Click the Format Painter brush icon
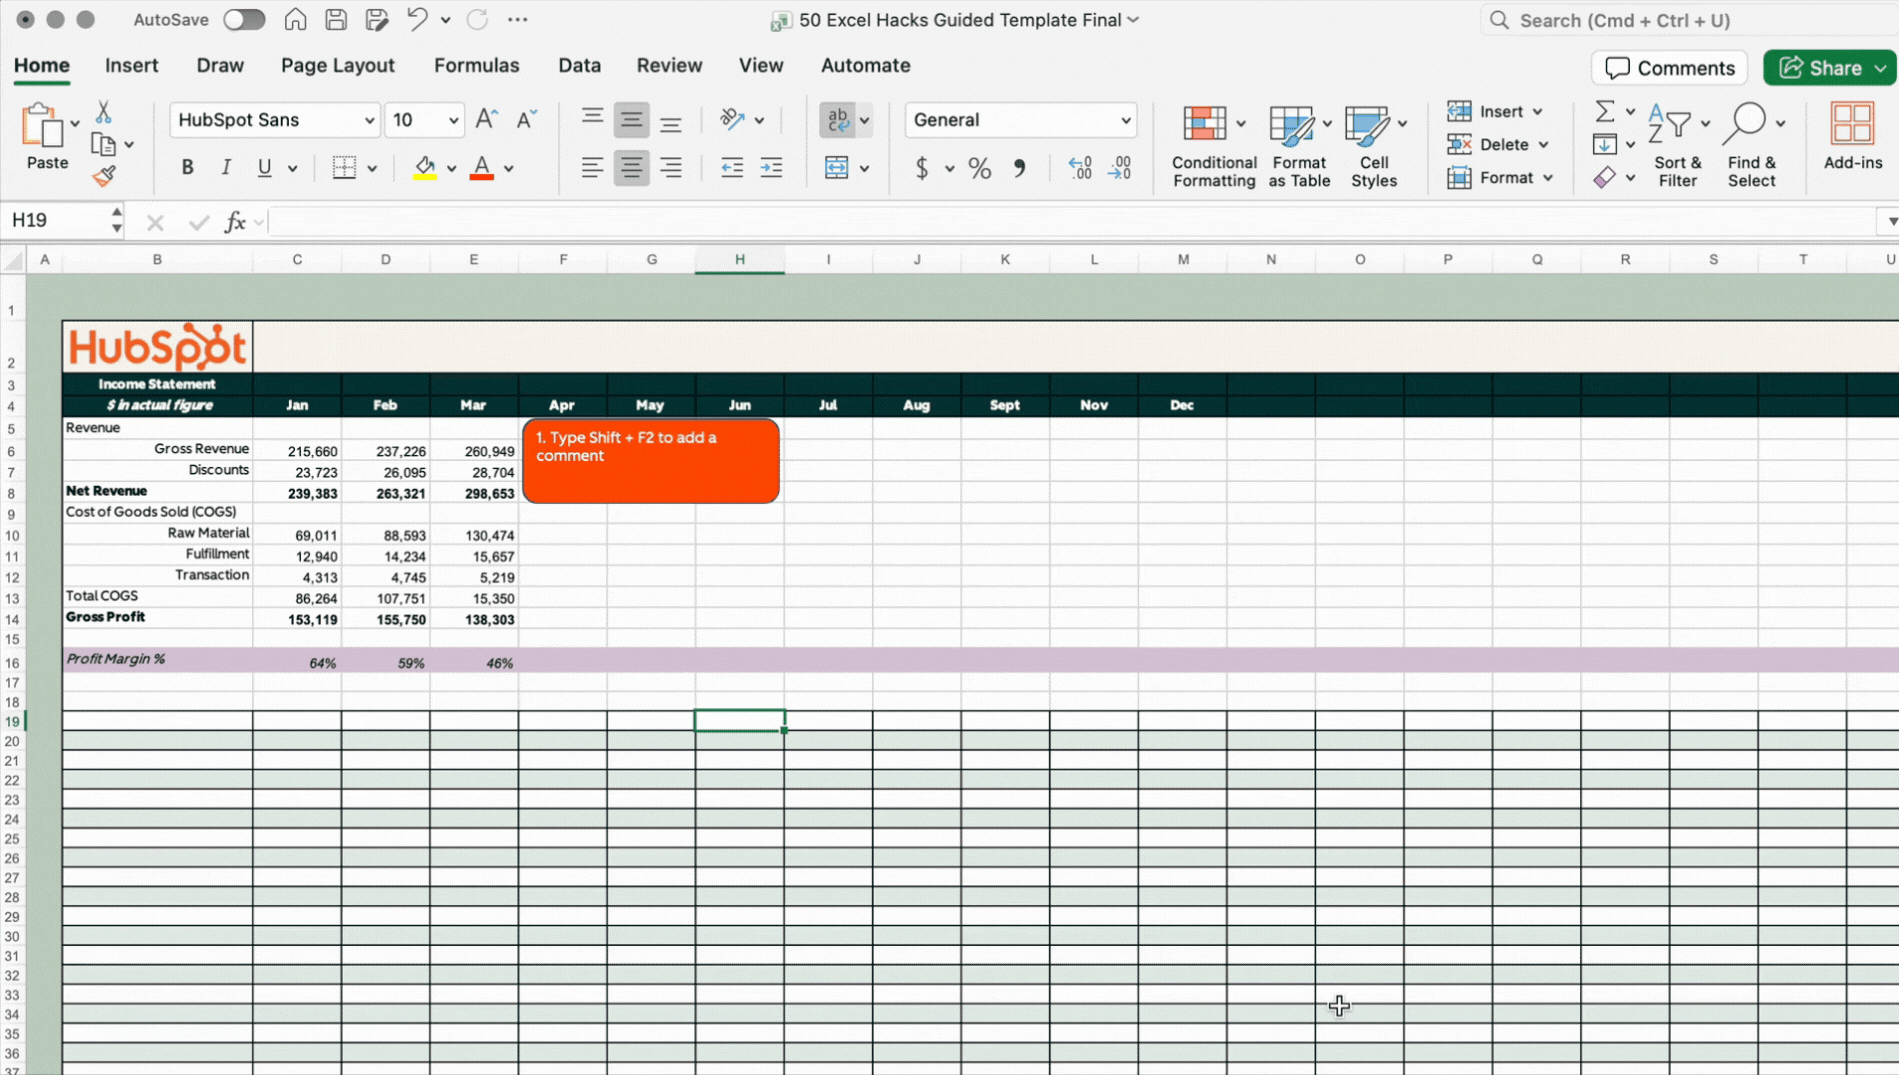Viewport: 1899px width, 1075px height. (104, 177)
